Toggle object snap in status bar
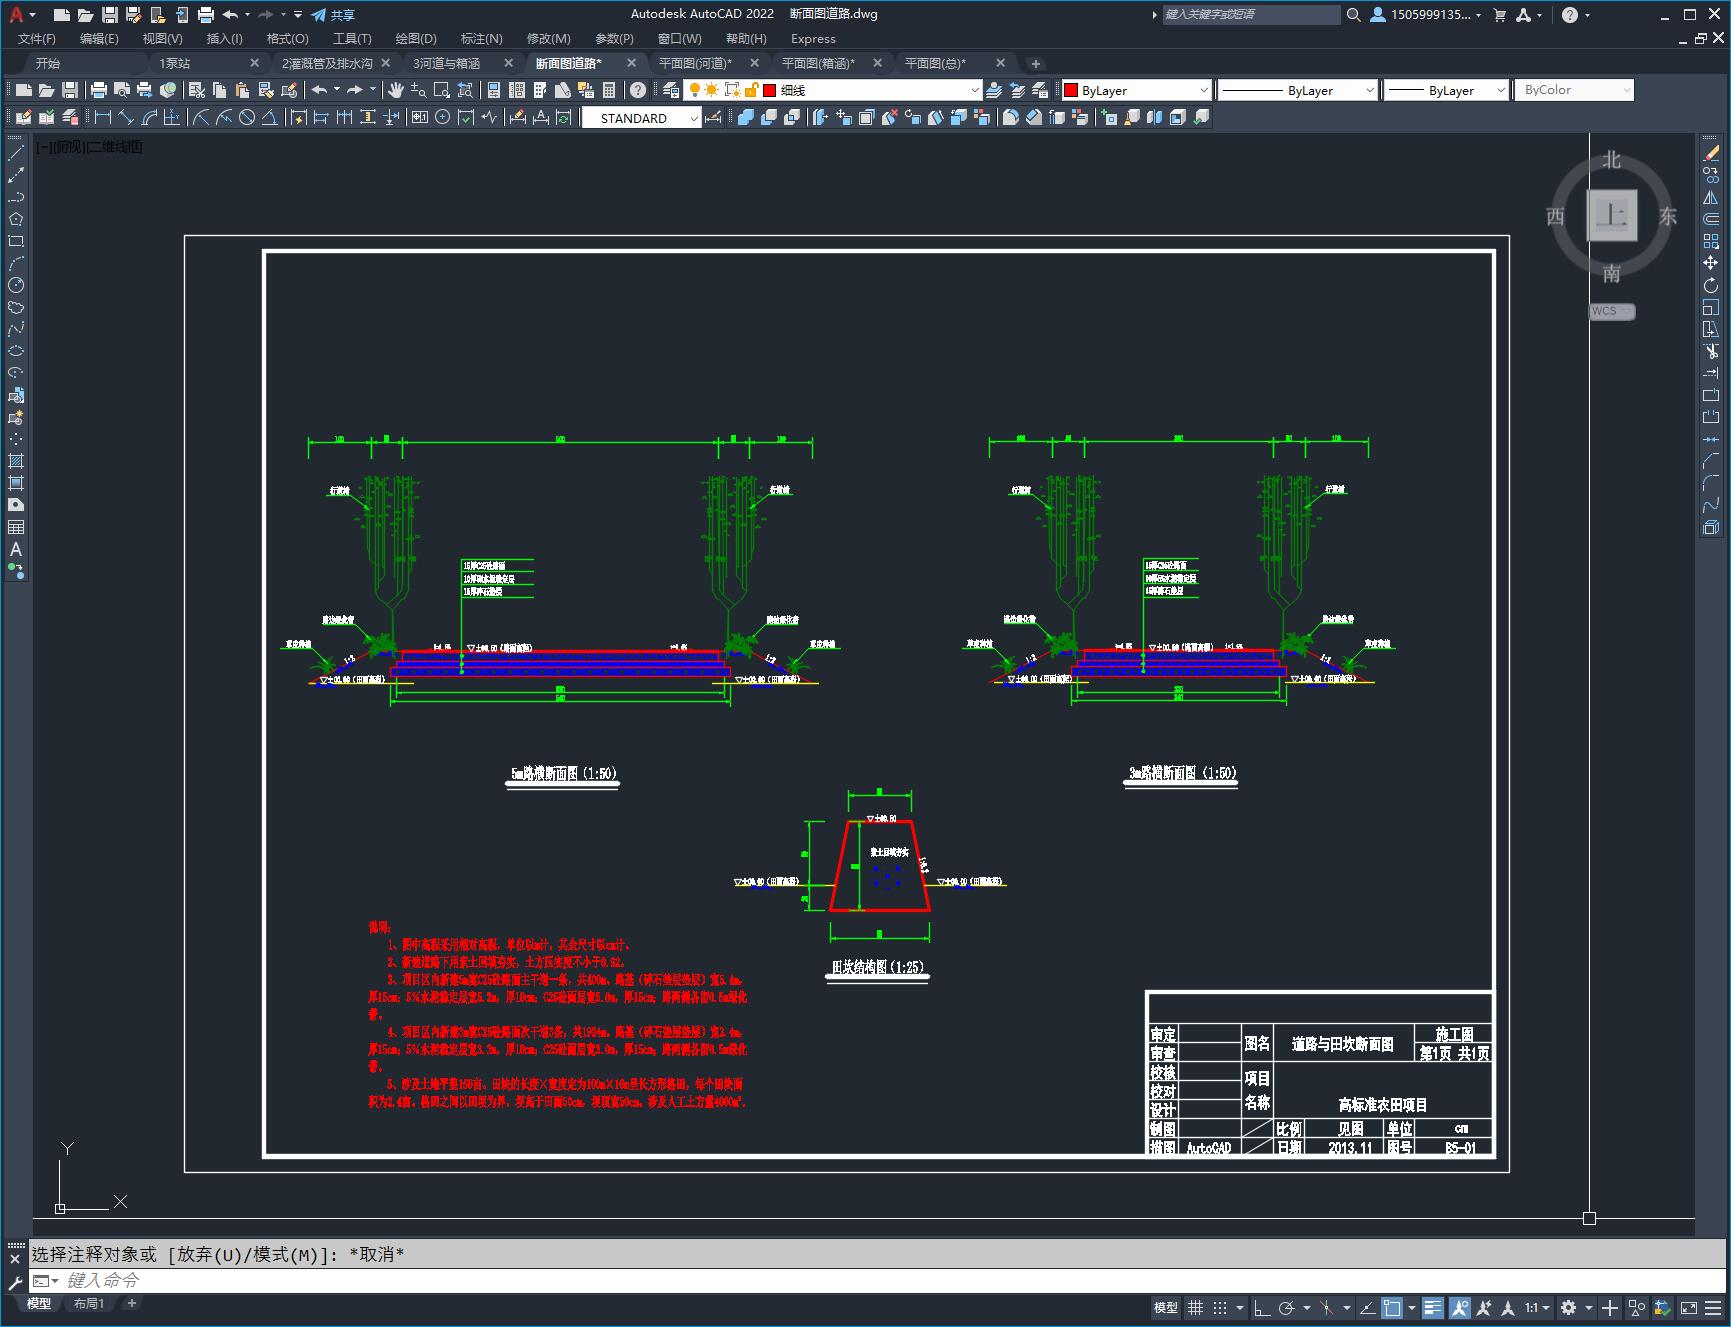 click(1392, 1307)
